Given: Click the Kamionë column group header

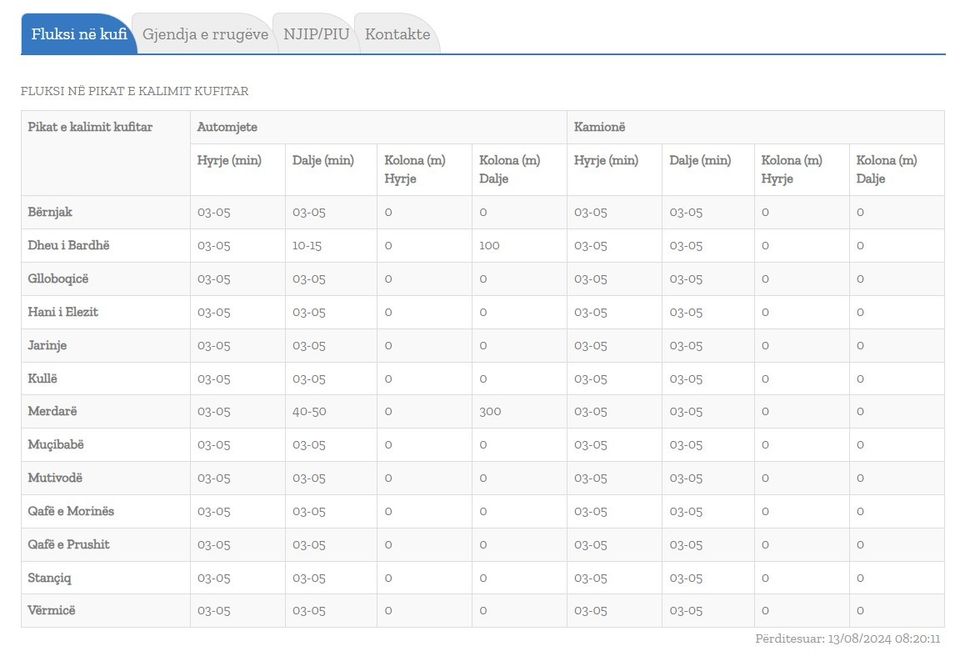Looking at the screenshot, I should pos(600,127).
